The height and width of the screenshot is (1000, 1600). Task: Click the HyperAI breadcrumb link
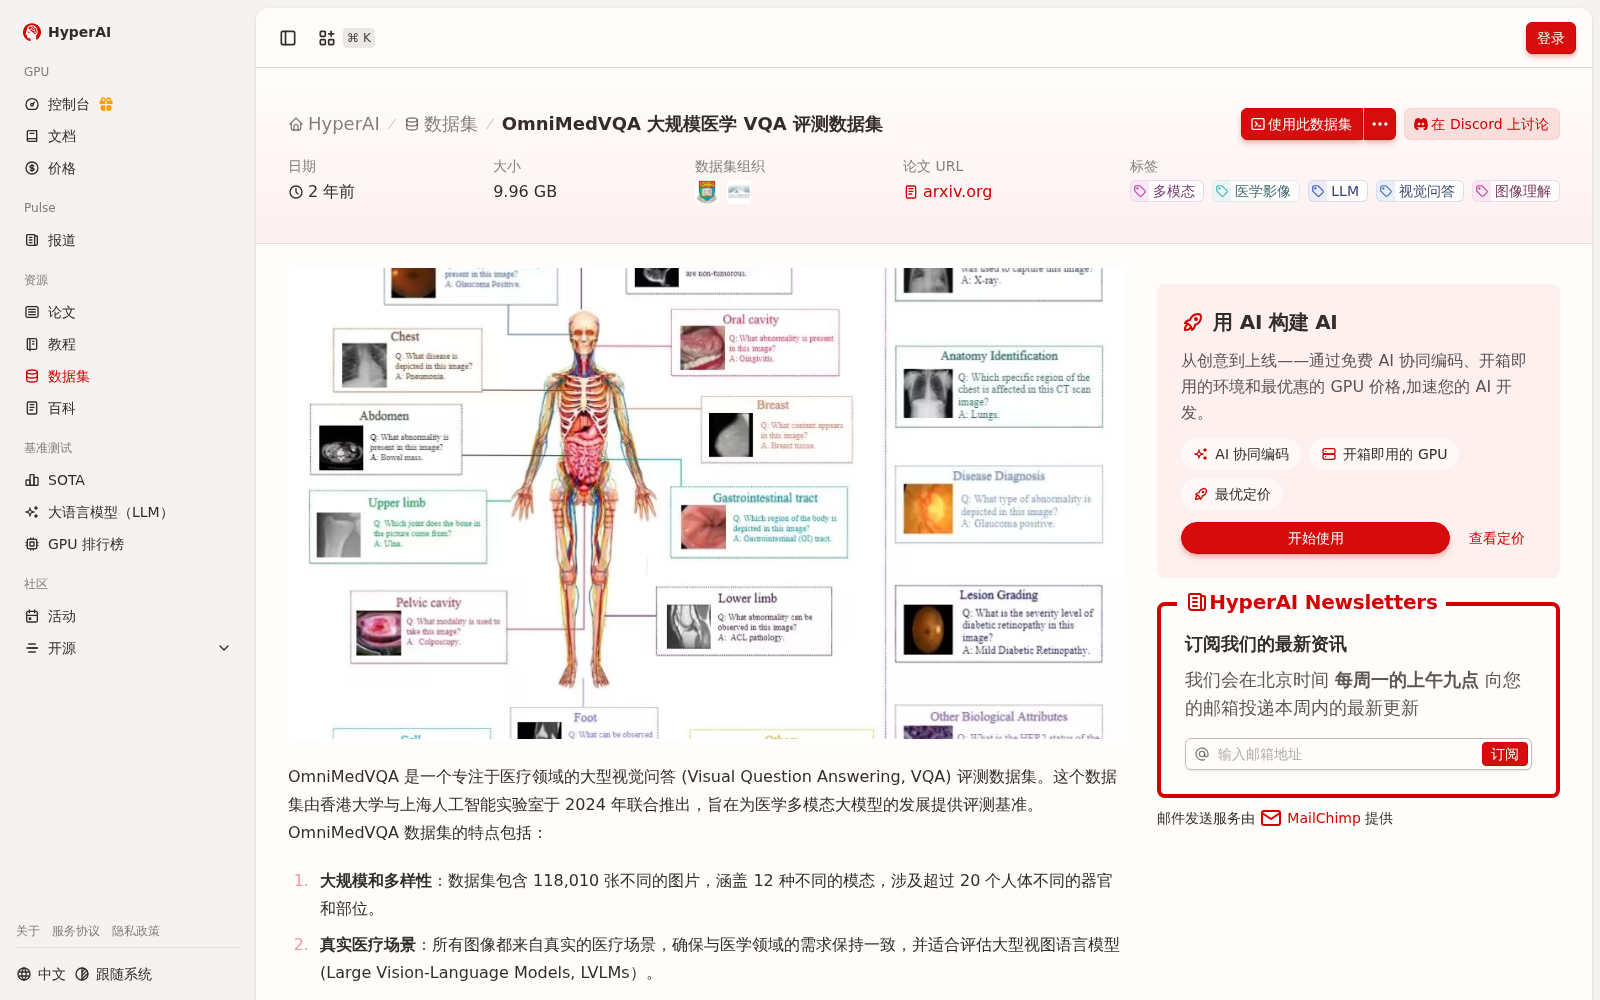[343, 124]
